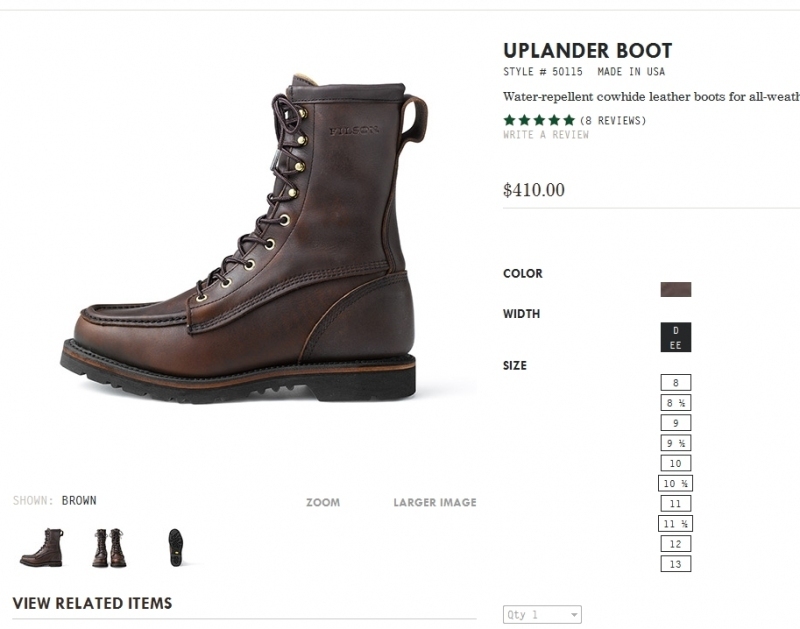
Task: Select size 9 ½
Action: point(676,443)
